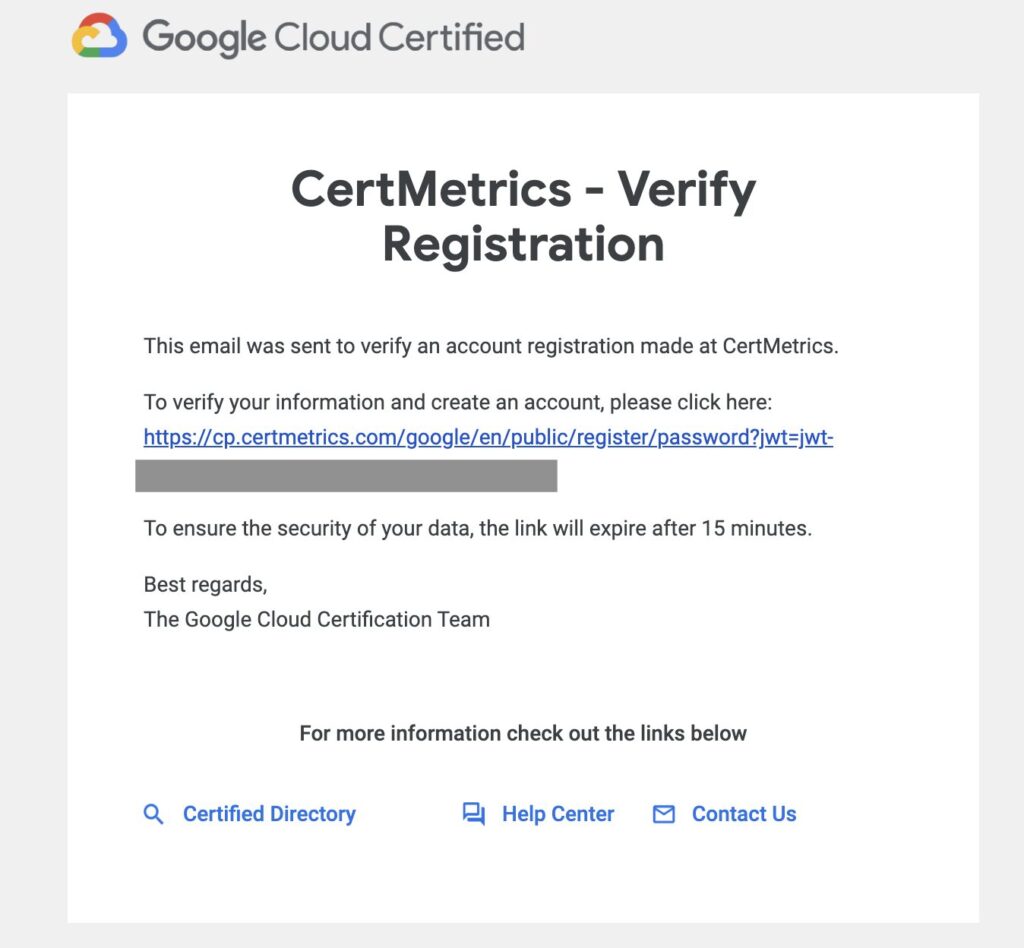This screenshot has height=948, width=1024.
Task: Click 'The Google Cloud Certification Team' signature
Action: pyautogui.click(x=317, y=619)
